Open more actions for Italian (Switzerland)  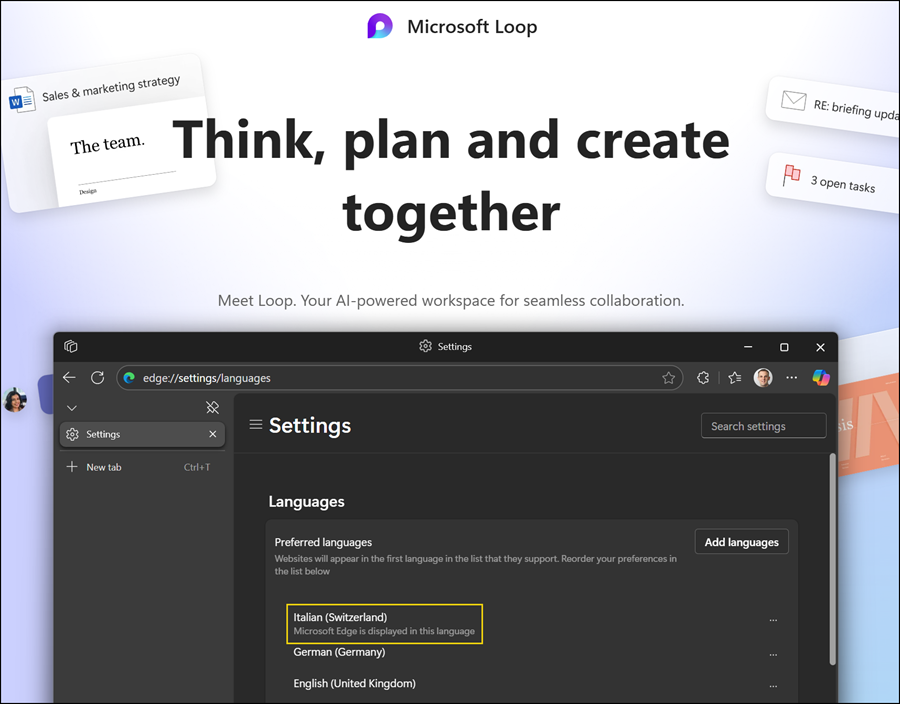(x=773, y=621)
